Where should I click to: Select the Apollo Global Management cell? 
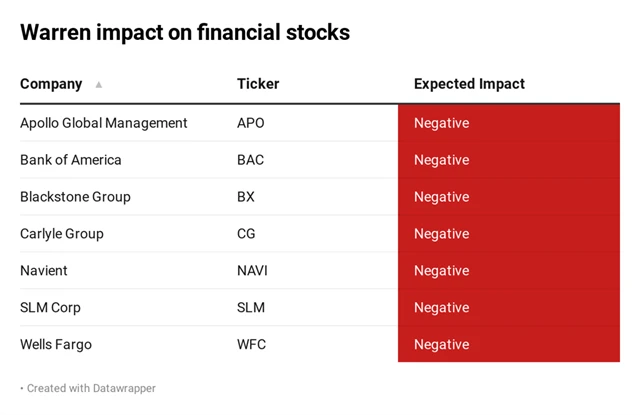[x=104, y=123]
